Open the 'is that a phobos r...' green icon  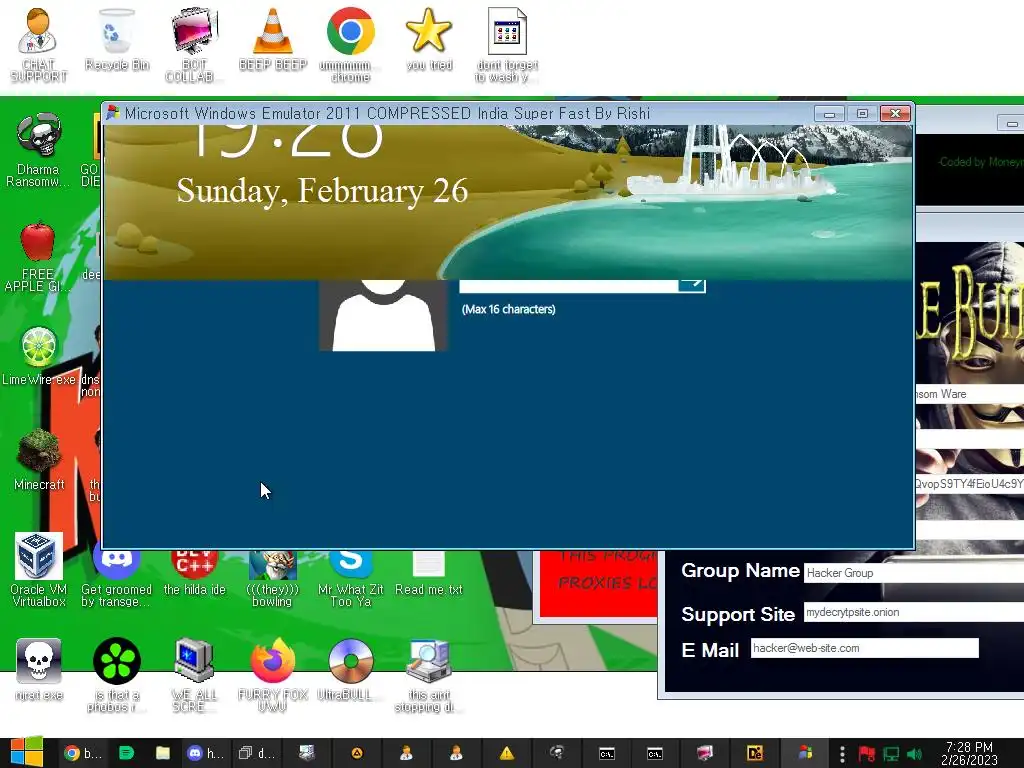(117, 675)
